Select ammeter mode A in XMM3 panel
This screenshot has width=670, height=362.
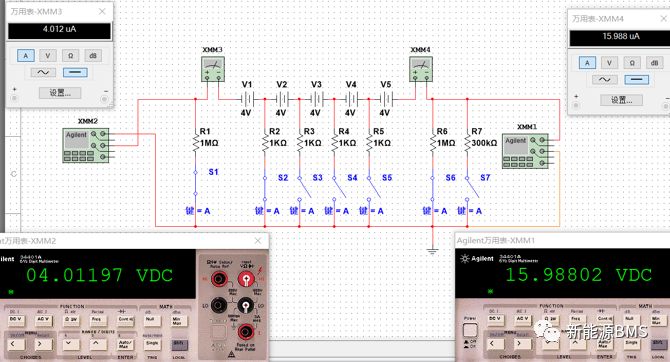(26, 56)
